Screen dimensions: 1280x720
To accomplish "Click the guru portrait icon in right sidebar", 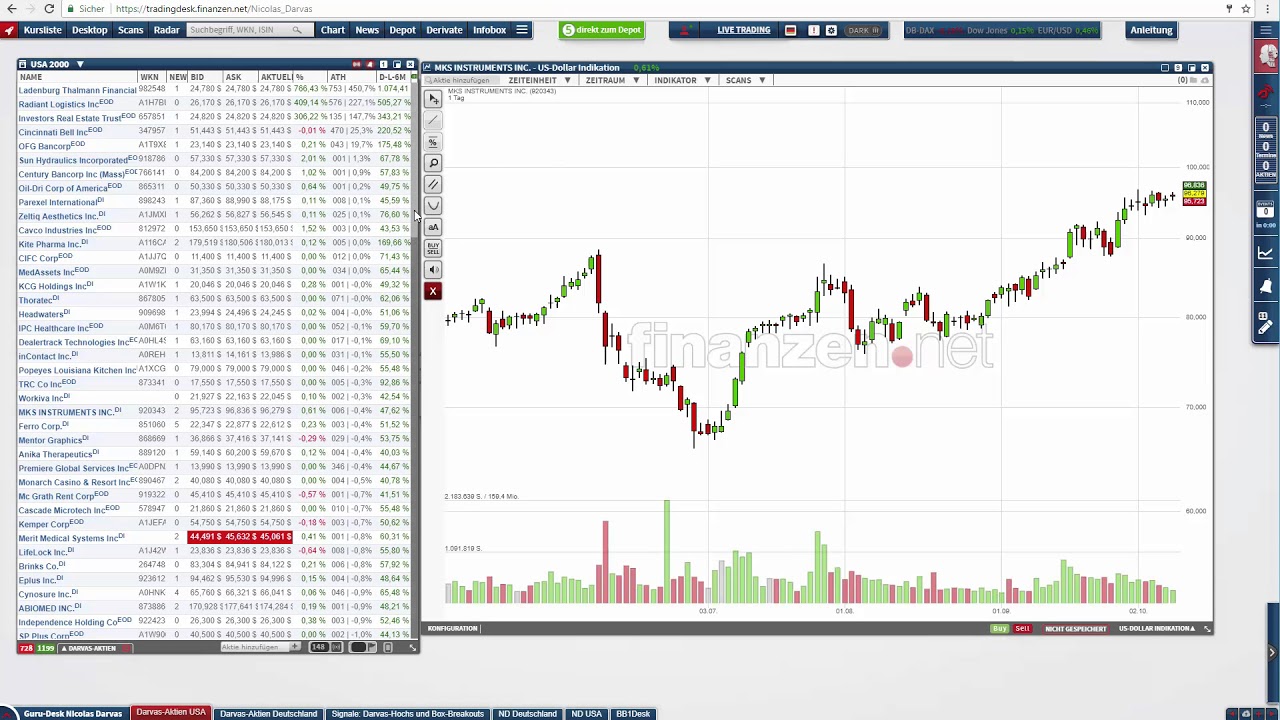I will (1266, 57).
